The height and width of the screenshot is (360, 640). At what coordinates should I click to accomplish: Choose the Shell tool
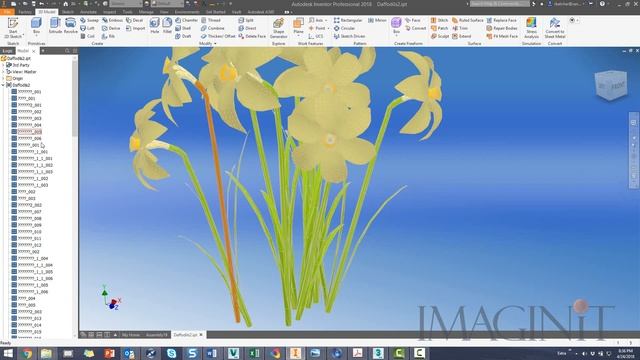point(183,28)
